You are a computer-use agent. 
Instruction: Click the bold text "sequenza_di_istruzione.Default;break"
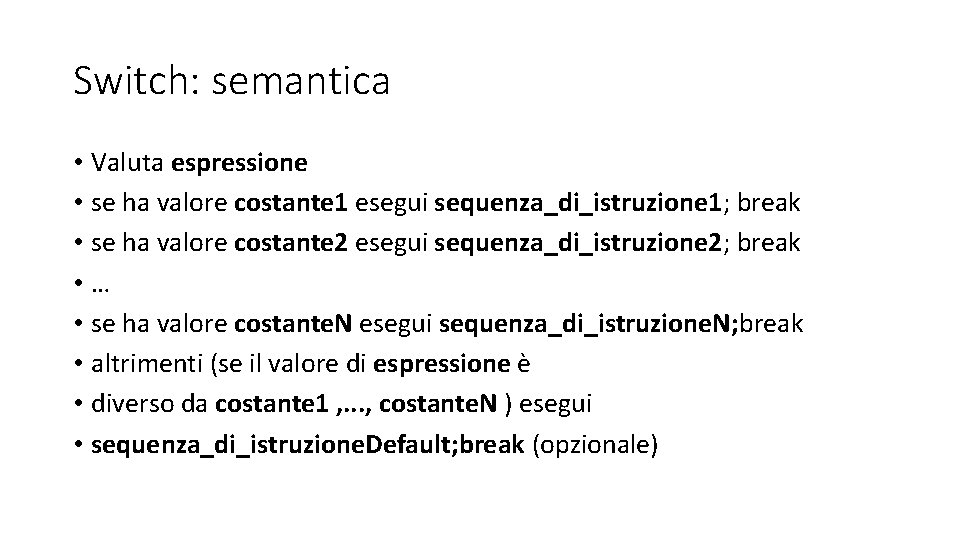pyautogui.click(x=307, y=445)
